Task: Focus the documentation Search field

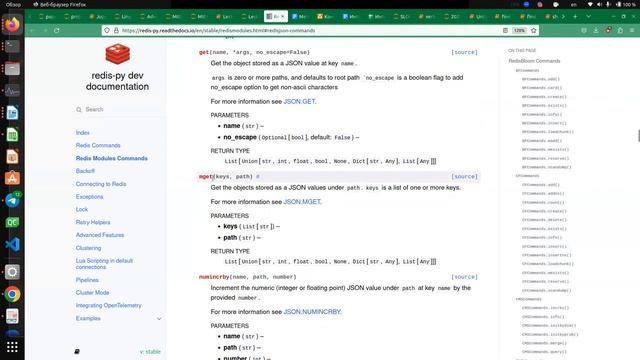Action: click(120, 109)
